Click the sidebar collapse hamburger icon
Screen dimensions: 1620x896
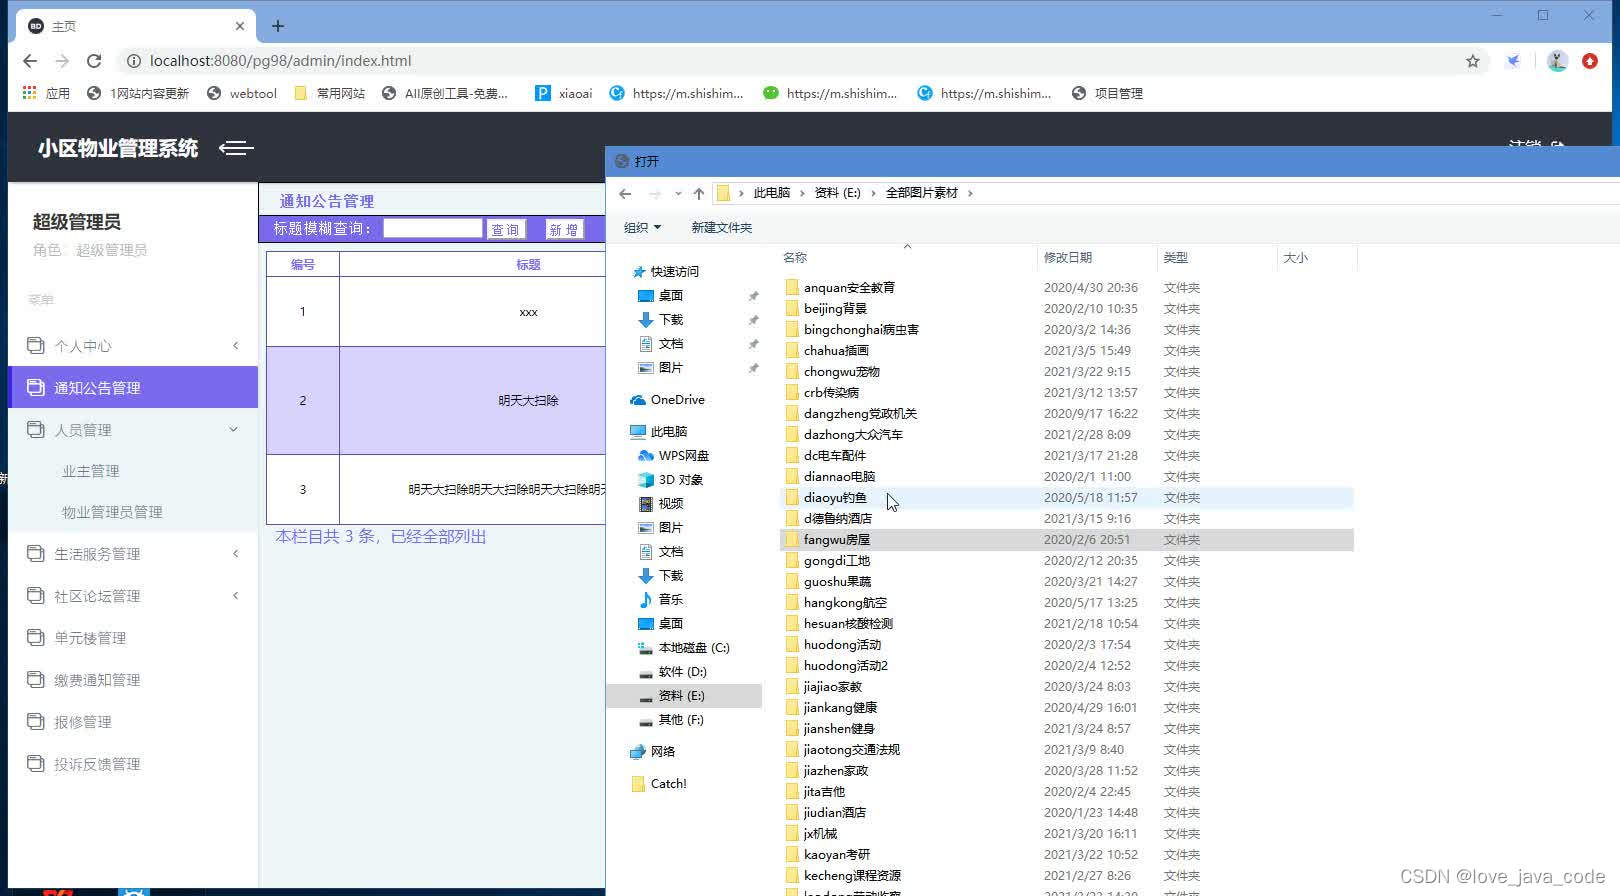pyautogui.click(x=236, y=148)
